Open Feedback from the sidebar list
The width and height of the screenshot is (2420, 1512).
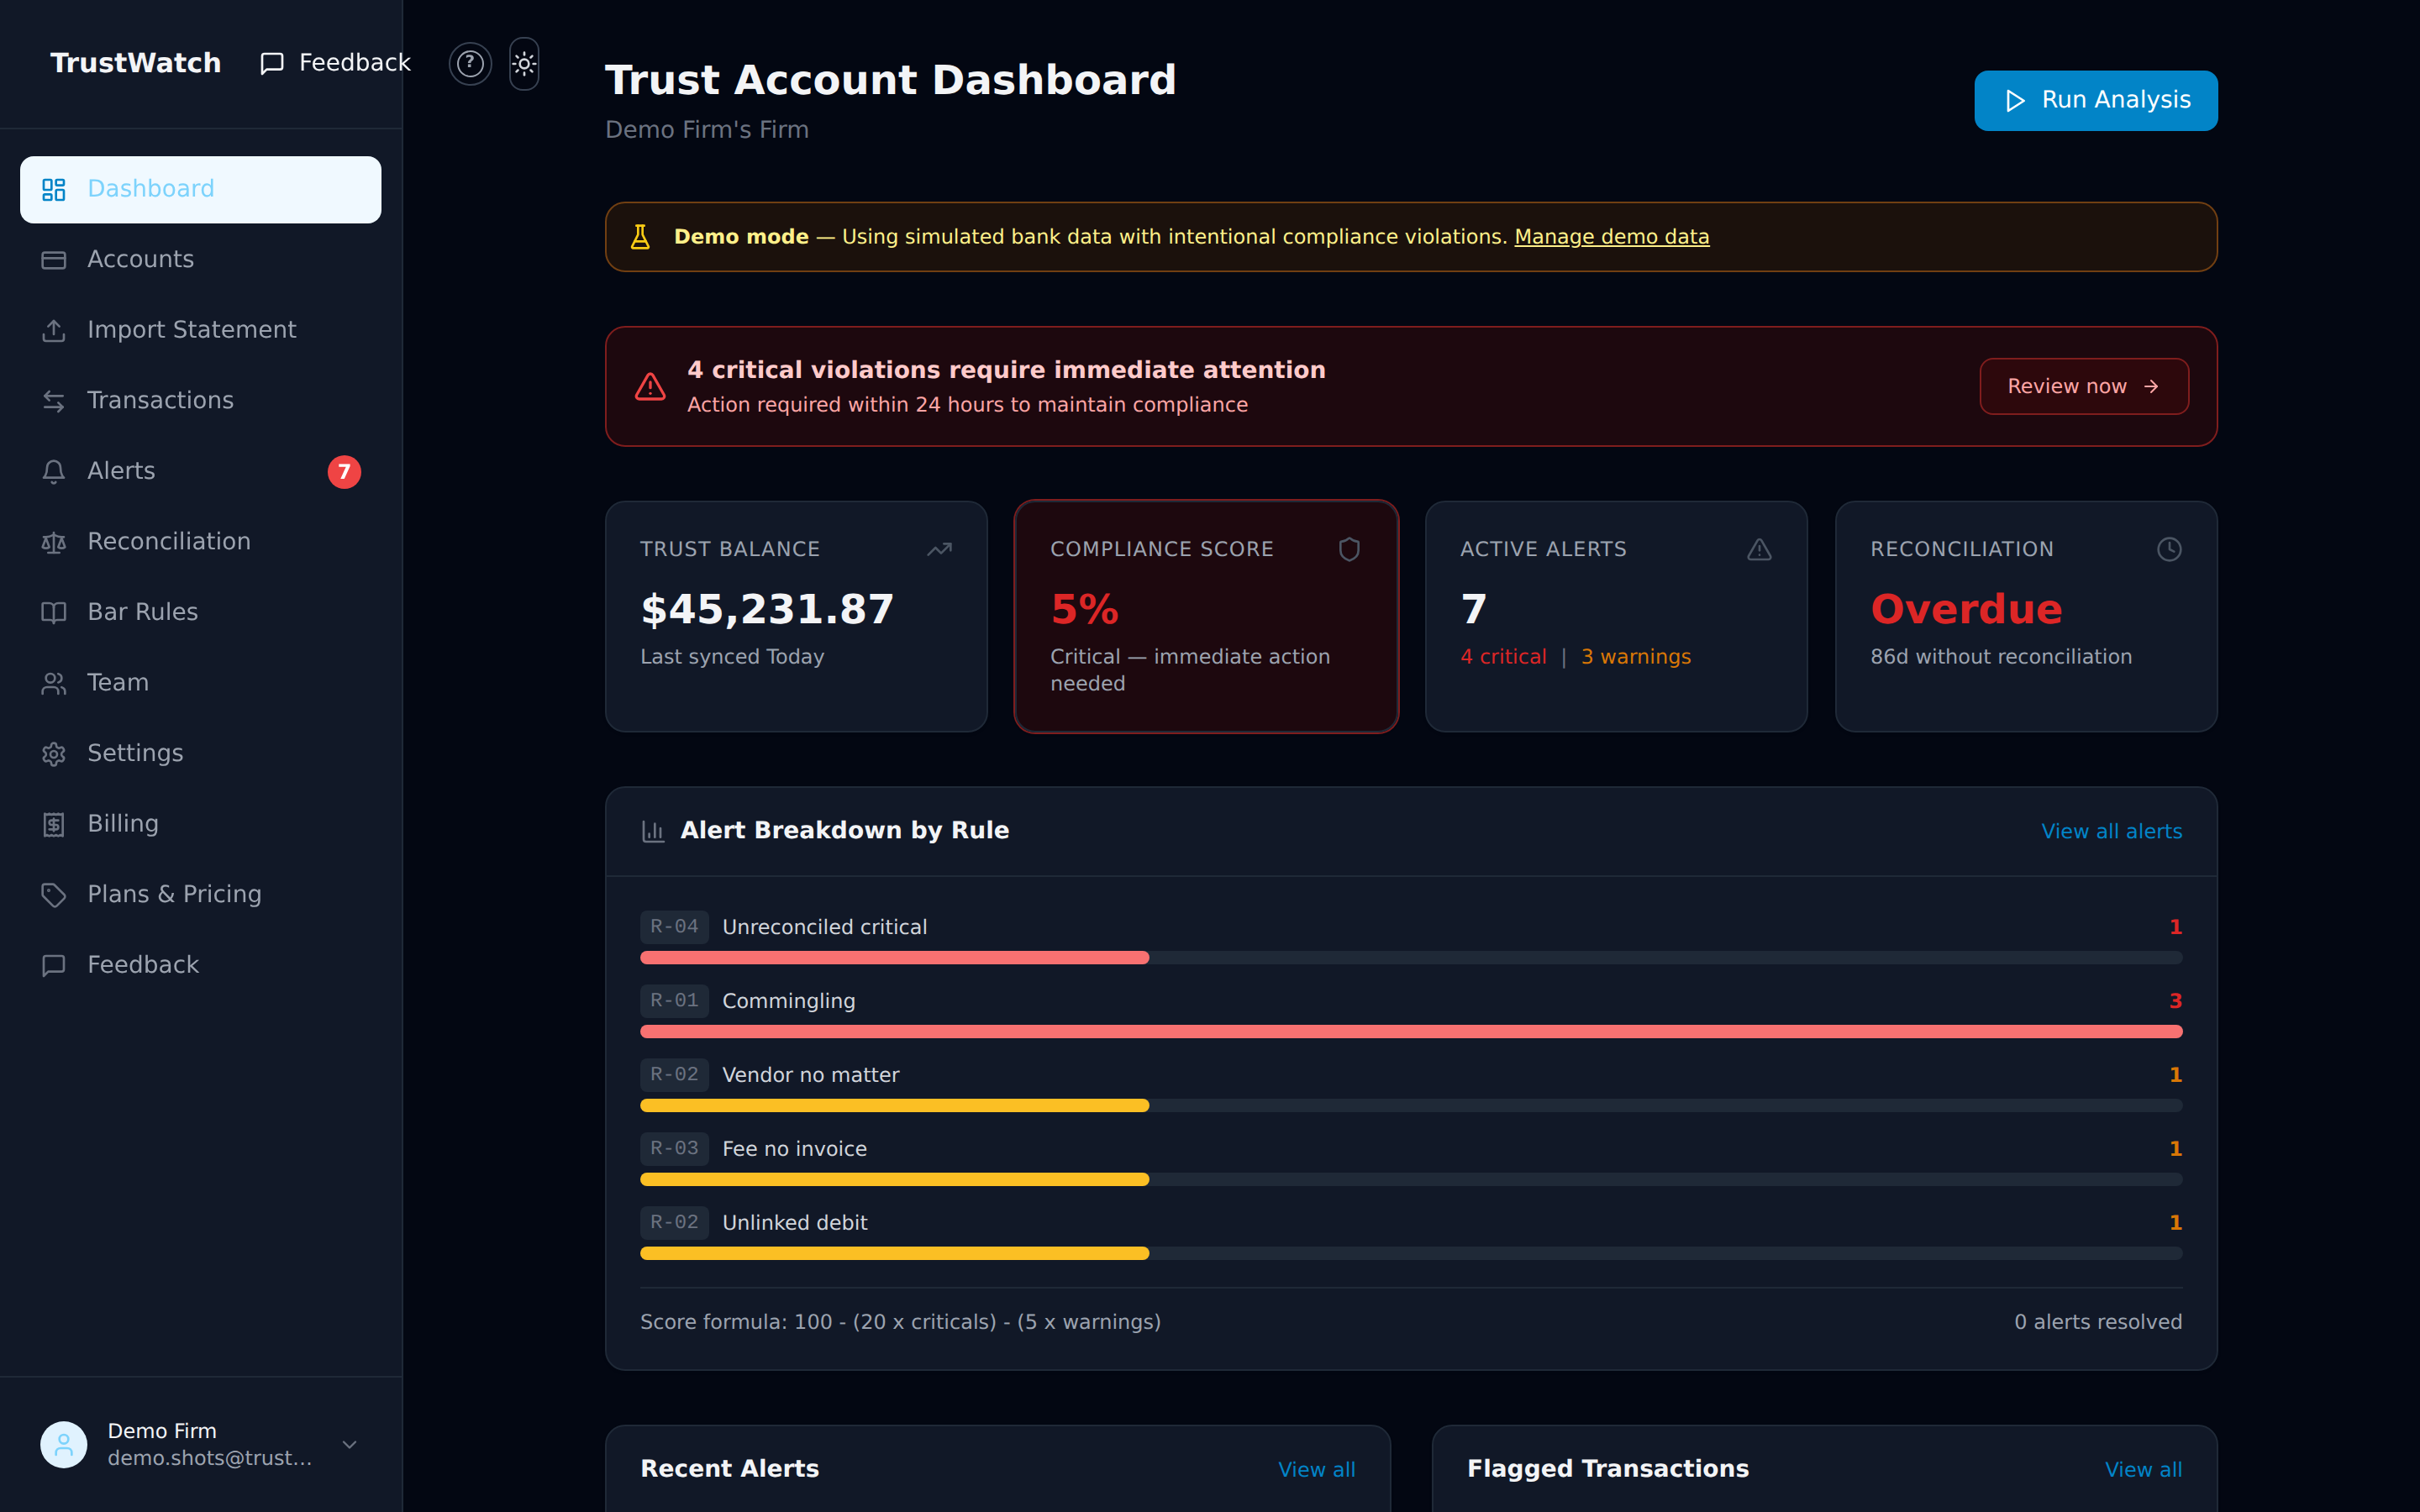coord(200,965)
